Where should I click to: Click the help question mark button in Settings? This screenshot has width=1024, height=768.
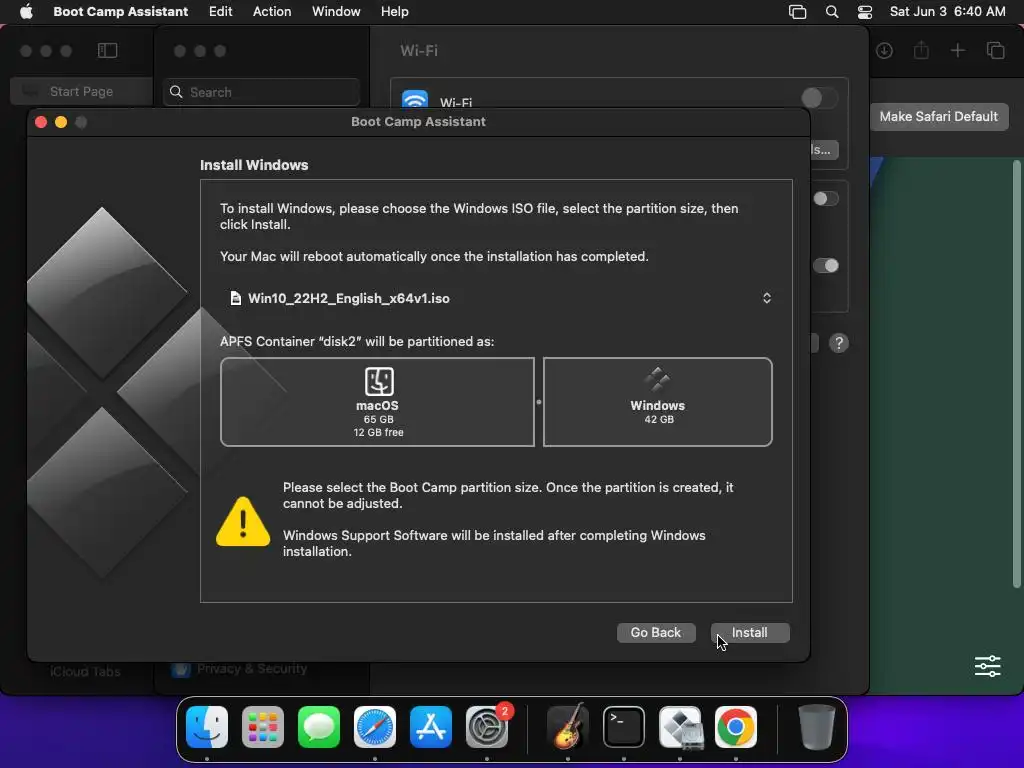coord(839,343)
